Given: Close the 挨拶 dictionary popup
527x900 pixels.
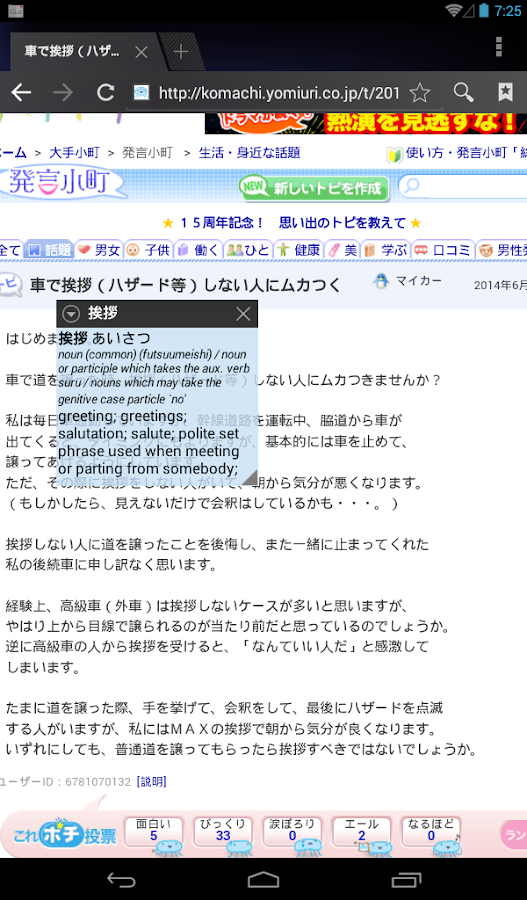Looking at the screenshot, I should click(243, 313).
